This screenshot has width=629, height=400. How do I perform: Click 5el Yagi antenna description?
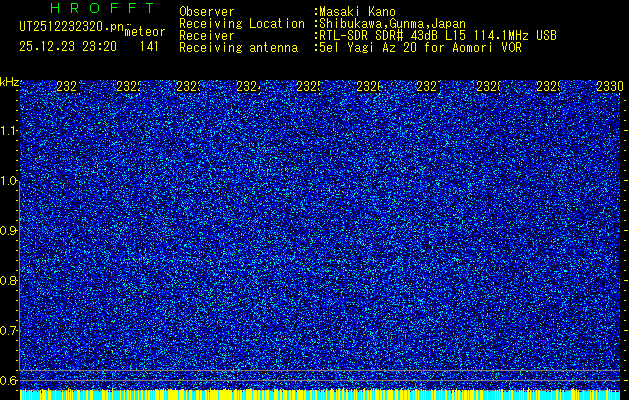pyautogui.click(x=420, y=48)
